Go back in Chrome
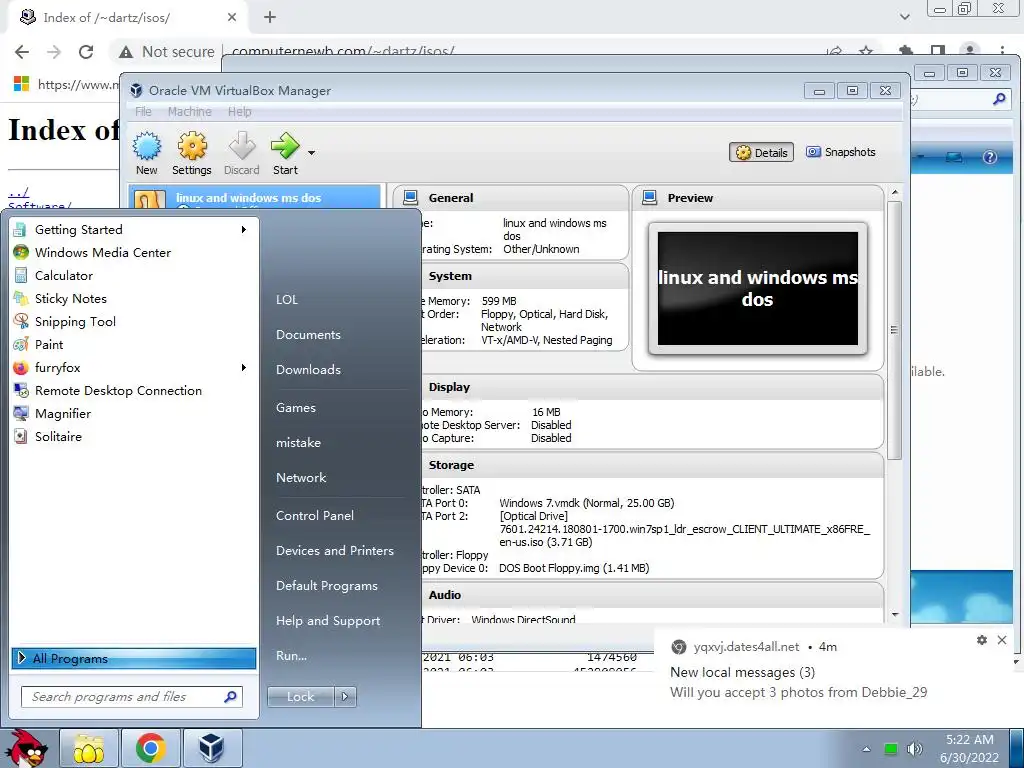Viewport: 1024px width, 768px height. (x=22, y=52)
